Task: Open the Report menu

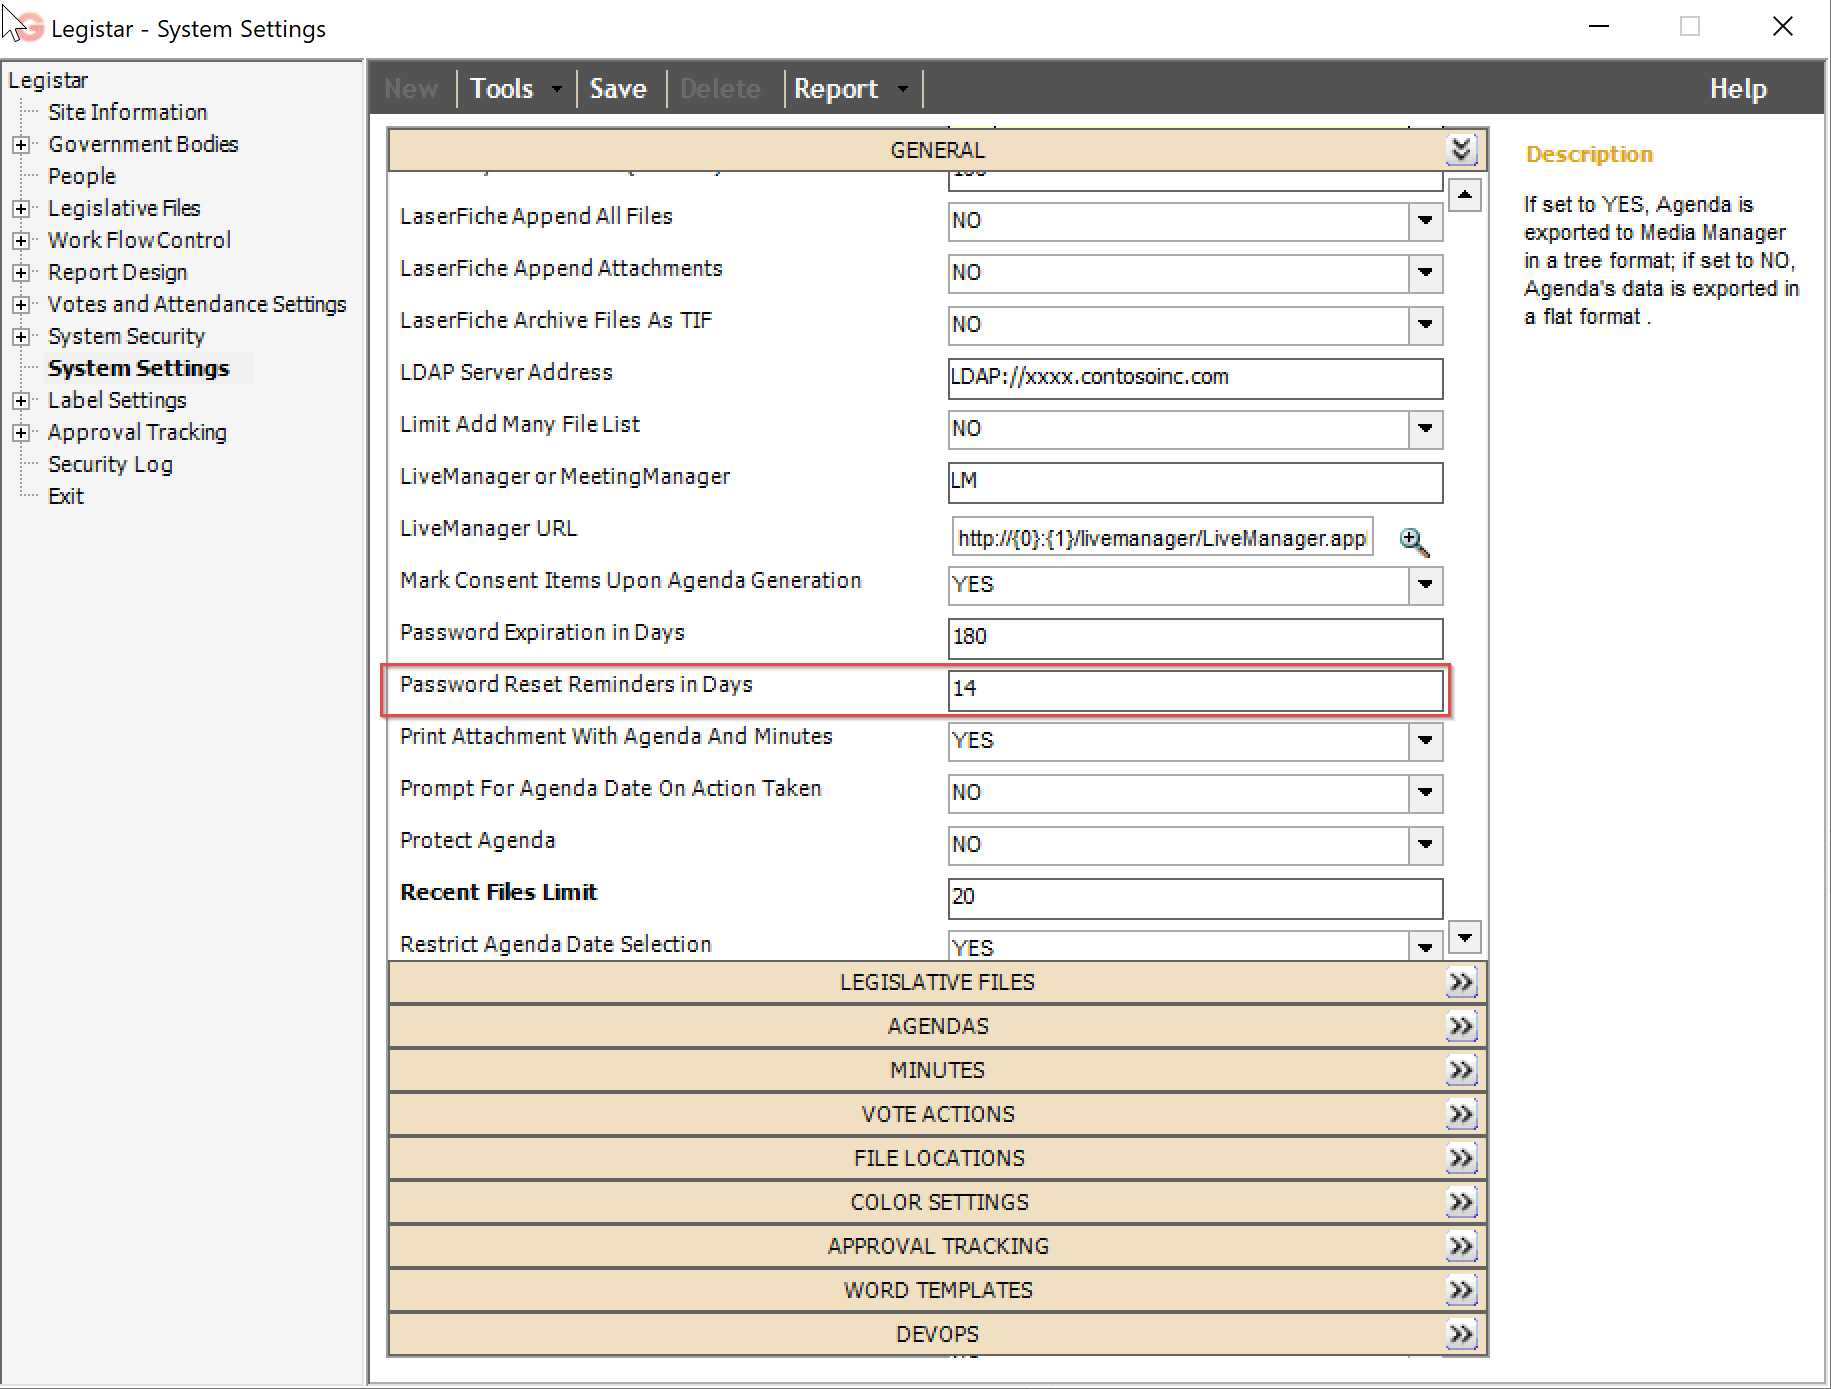Action: (836, 88)
